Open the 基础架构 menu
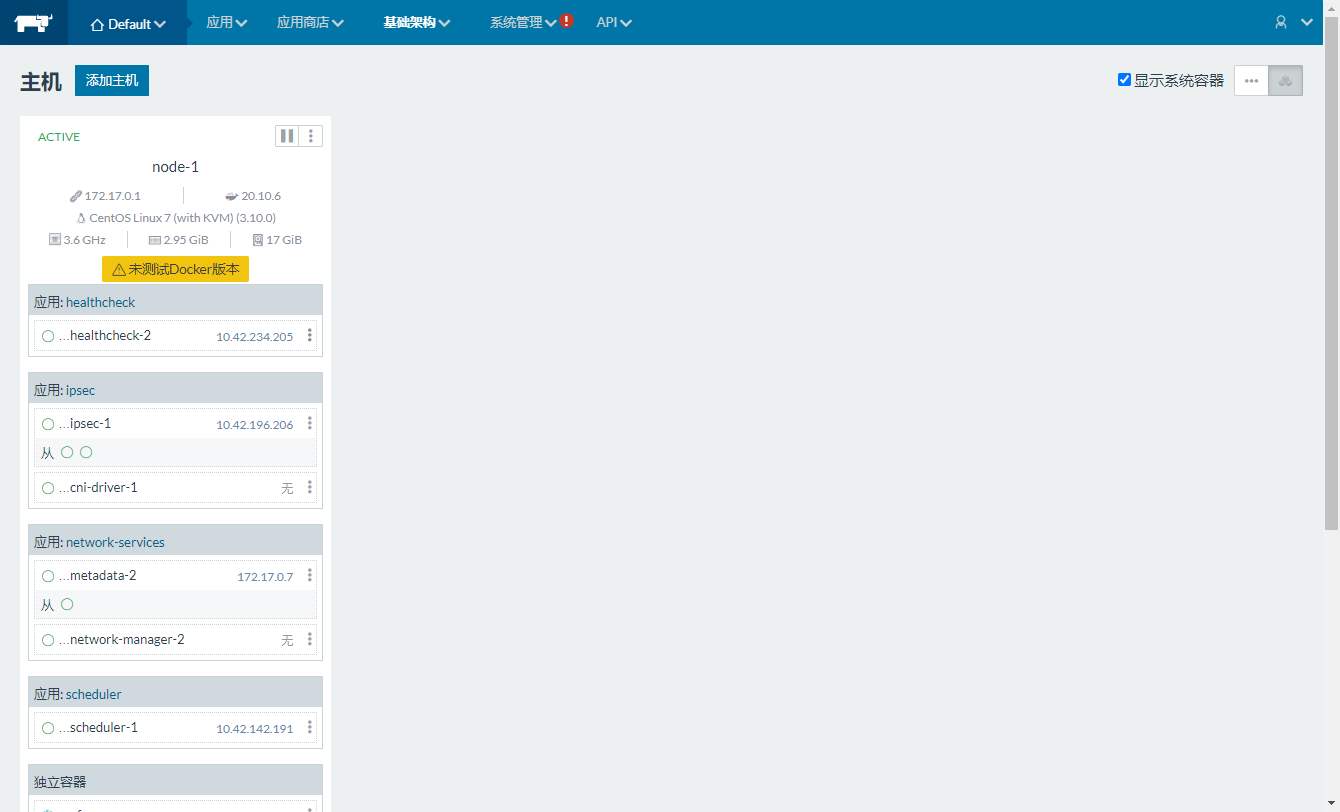This screenshot has height=812, width=1340. tap(416, 22)
